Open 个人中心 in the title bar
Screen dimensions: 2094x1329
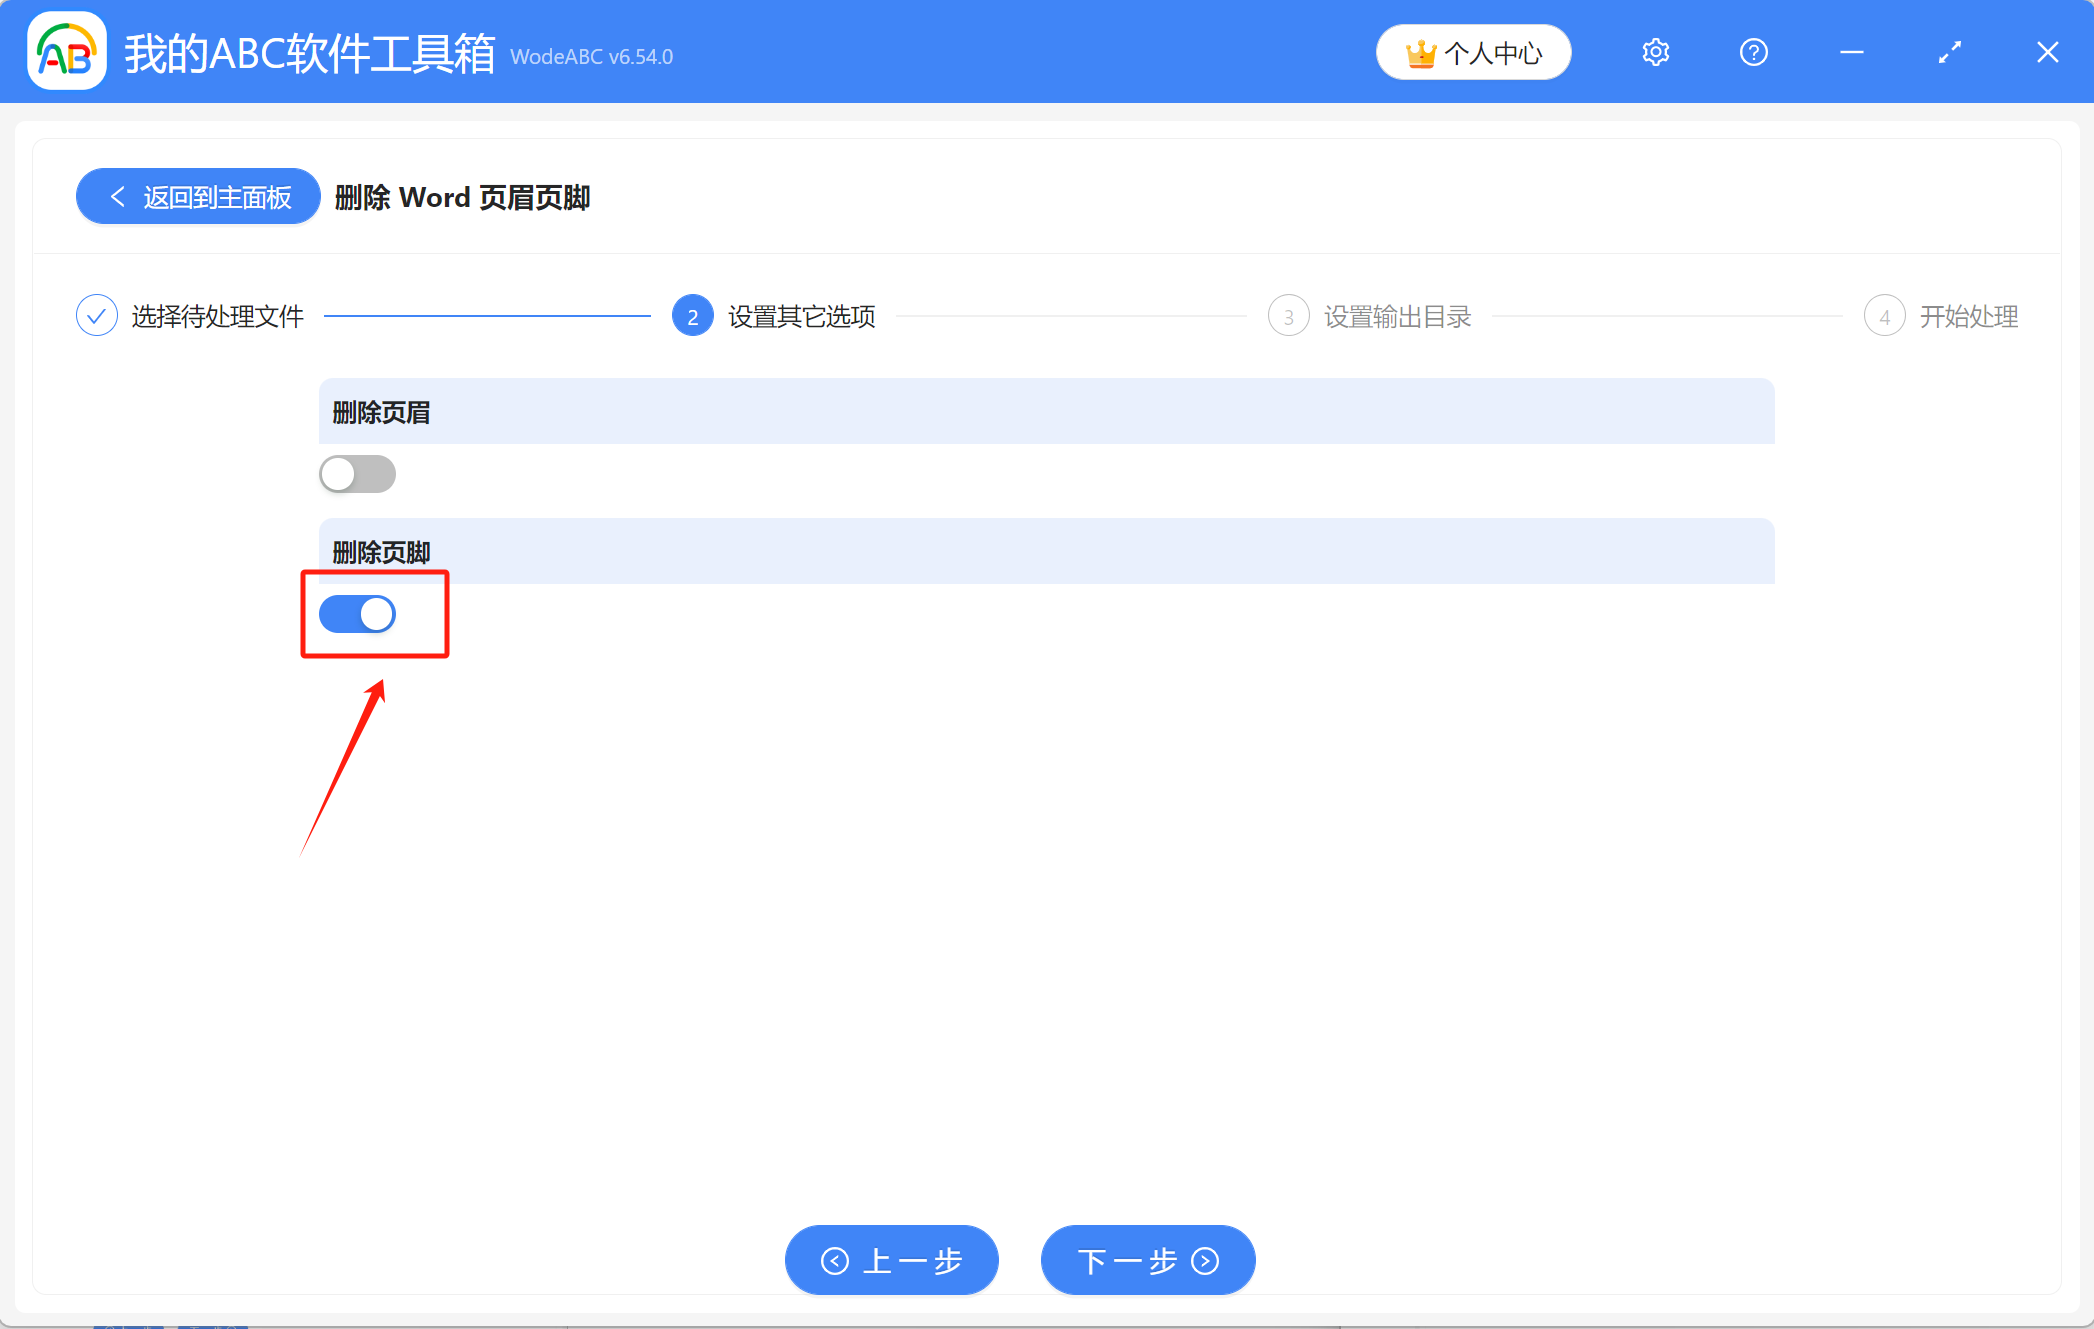[x=1473, y=52]
